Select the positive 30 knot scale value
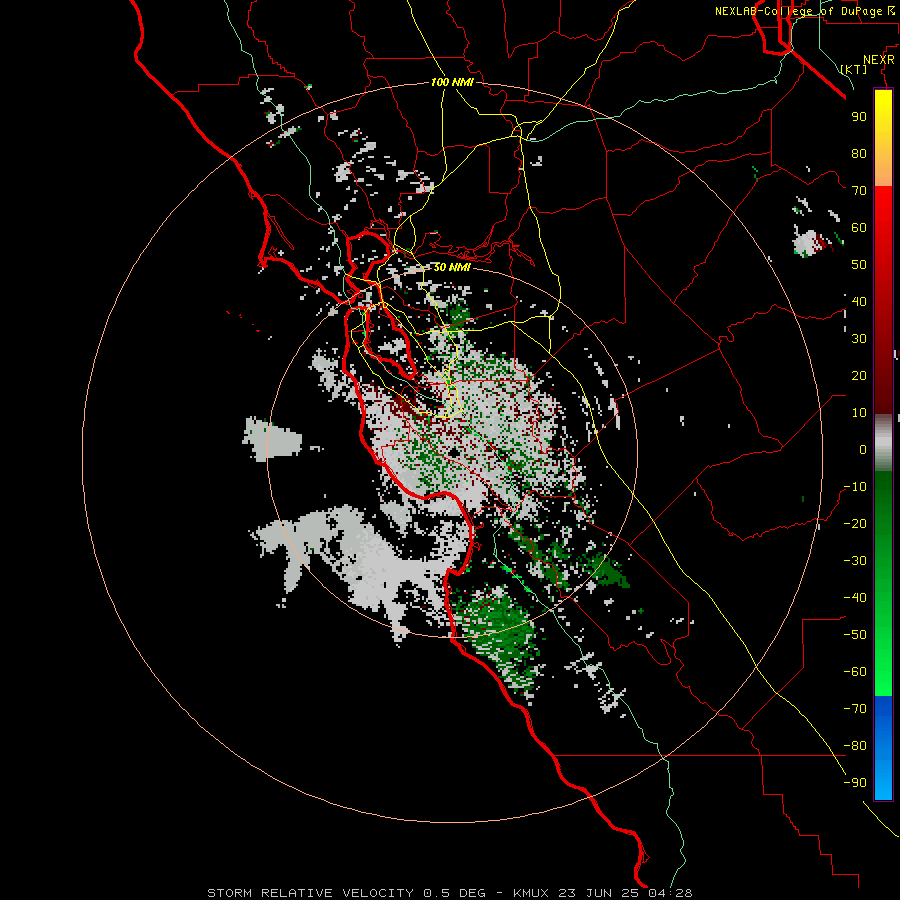Image resolution: width=900 pixels, height=900 pixels. click(859, 339)
